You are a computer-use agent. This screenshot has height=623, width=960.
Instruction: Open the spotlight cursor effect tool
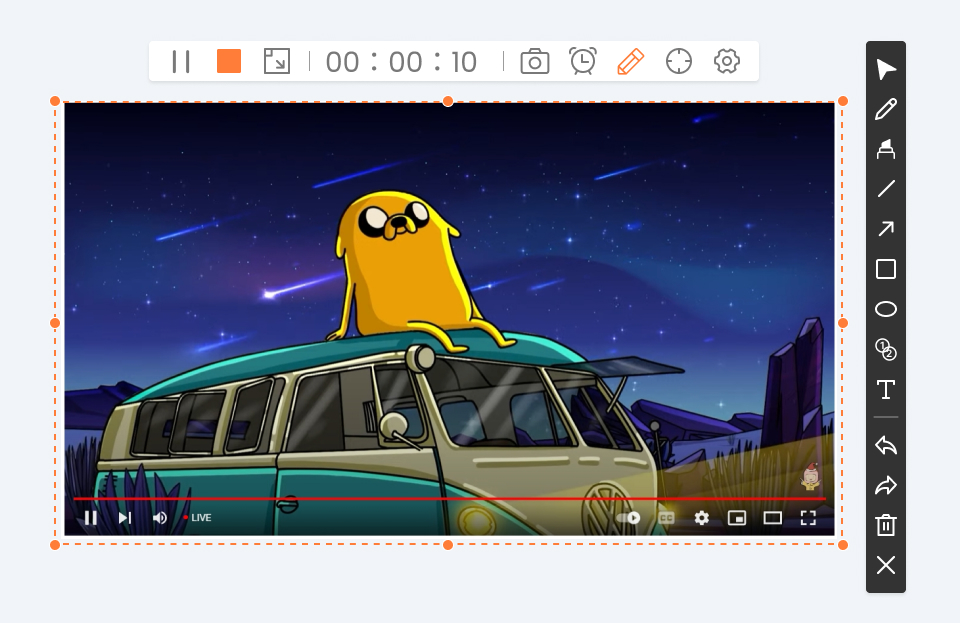coord(678,61)
